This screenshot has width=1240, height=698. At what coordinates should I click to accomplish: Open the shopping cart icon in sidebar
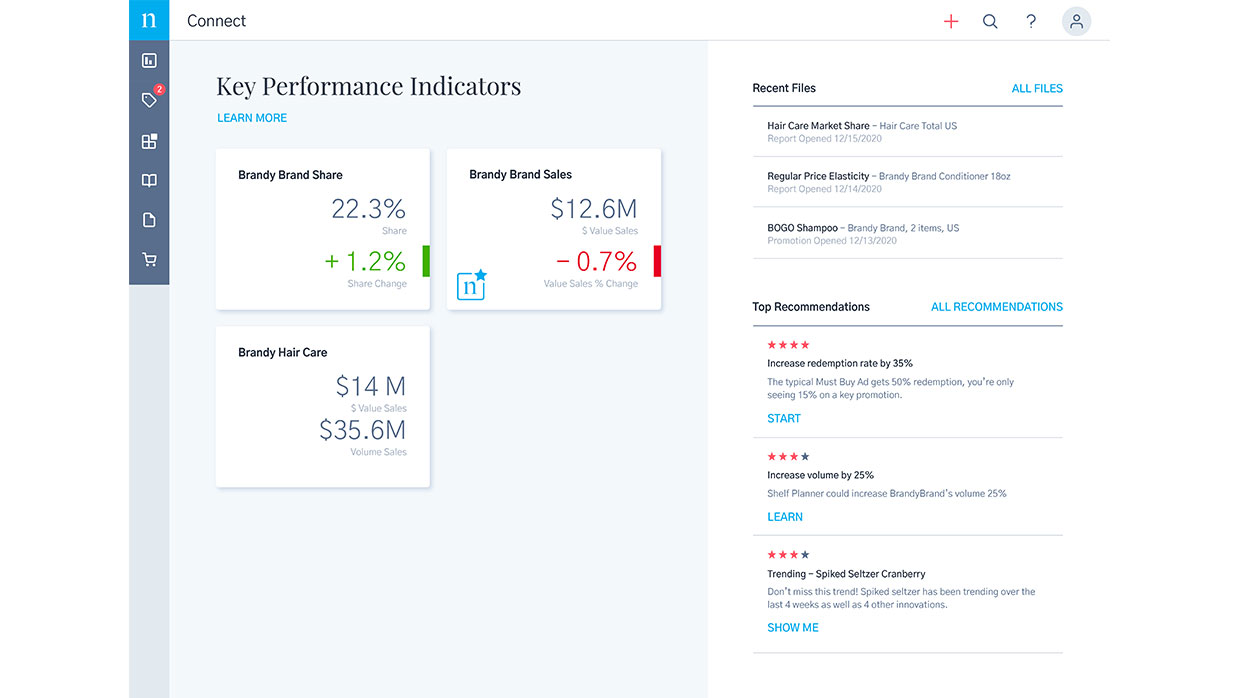pyautogui.click(x=149, y=260)
